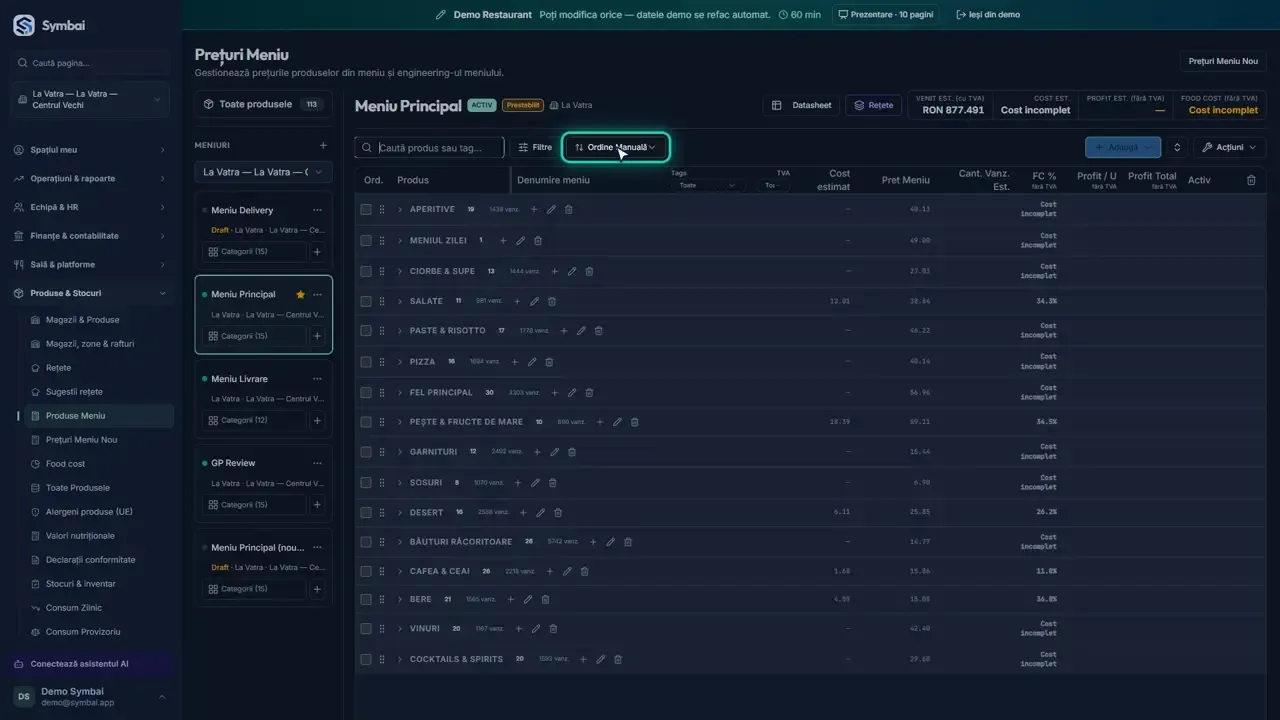1280x720 pixels.
Task: Open the Acțiuni dropdown menu
Action: coord(1229,147)
